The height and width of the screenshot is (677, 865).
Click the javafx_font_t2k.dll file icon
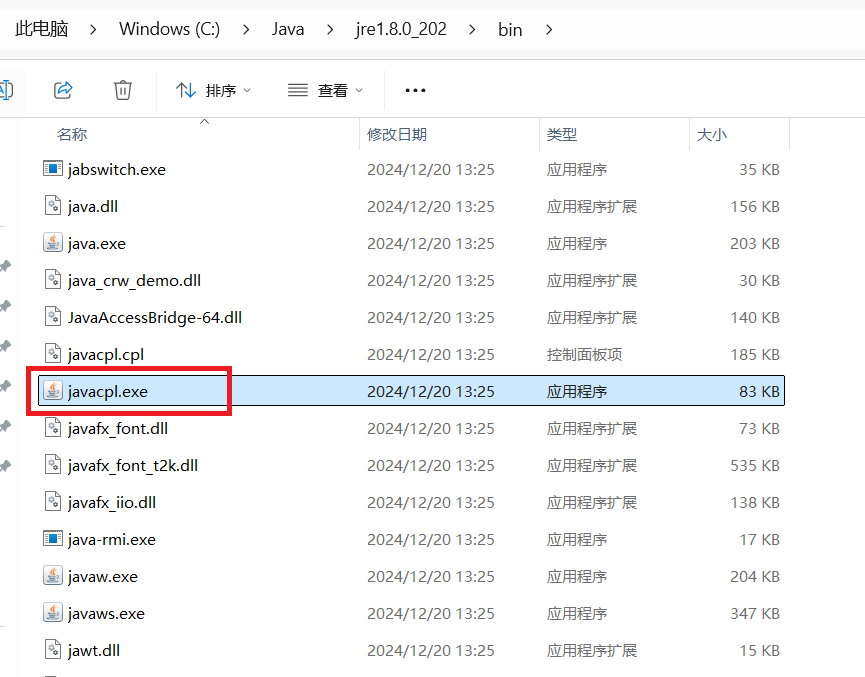click(x=52, y=465)
